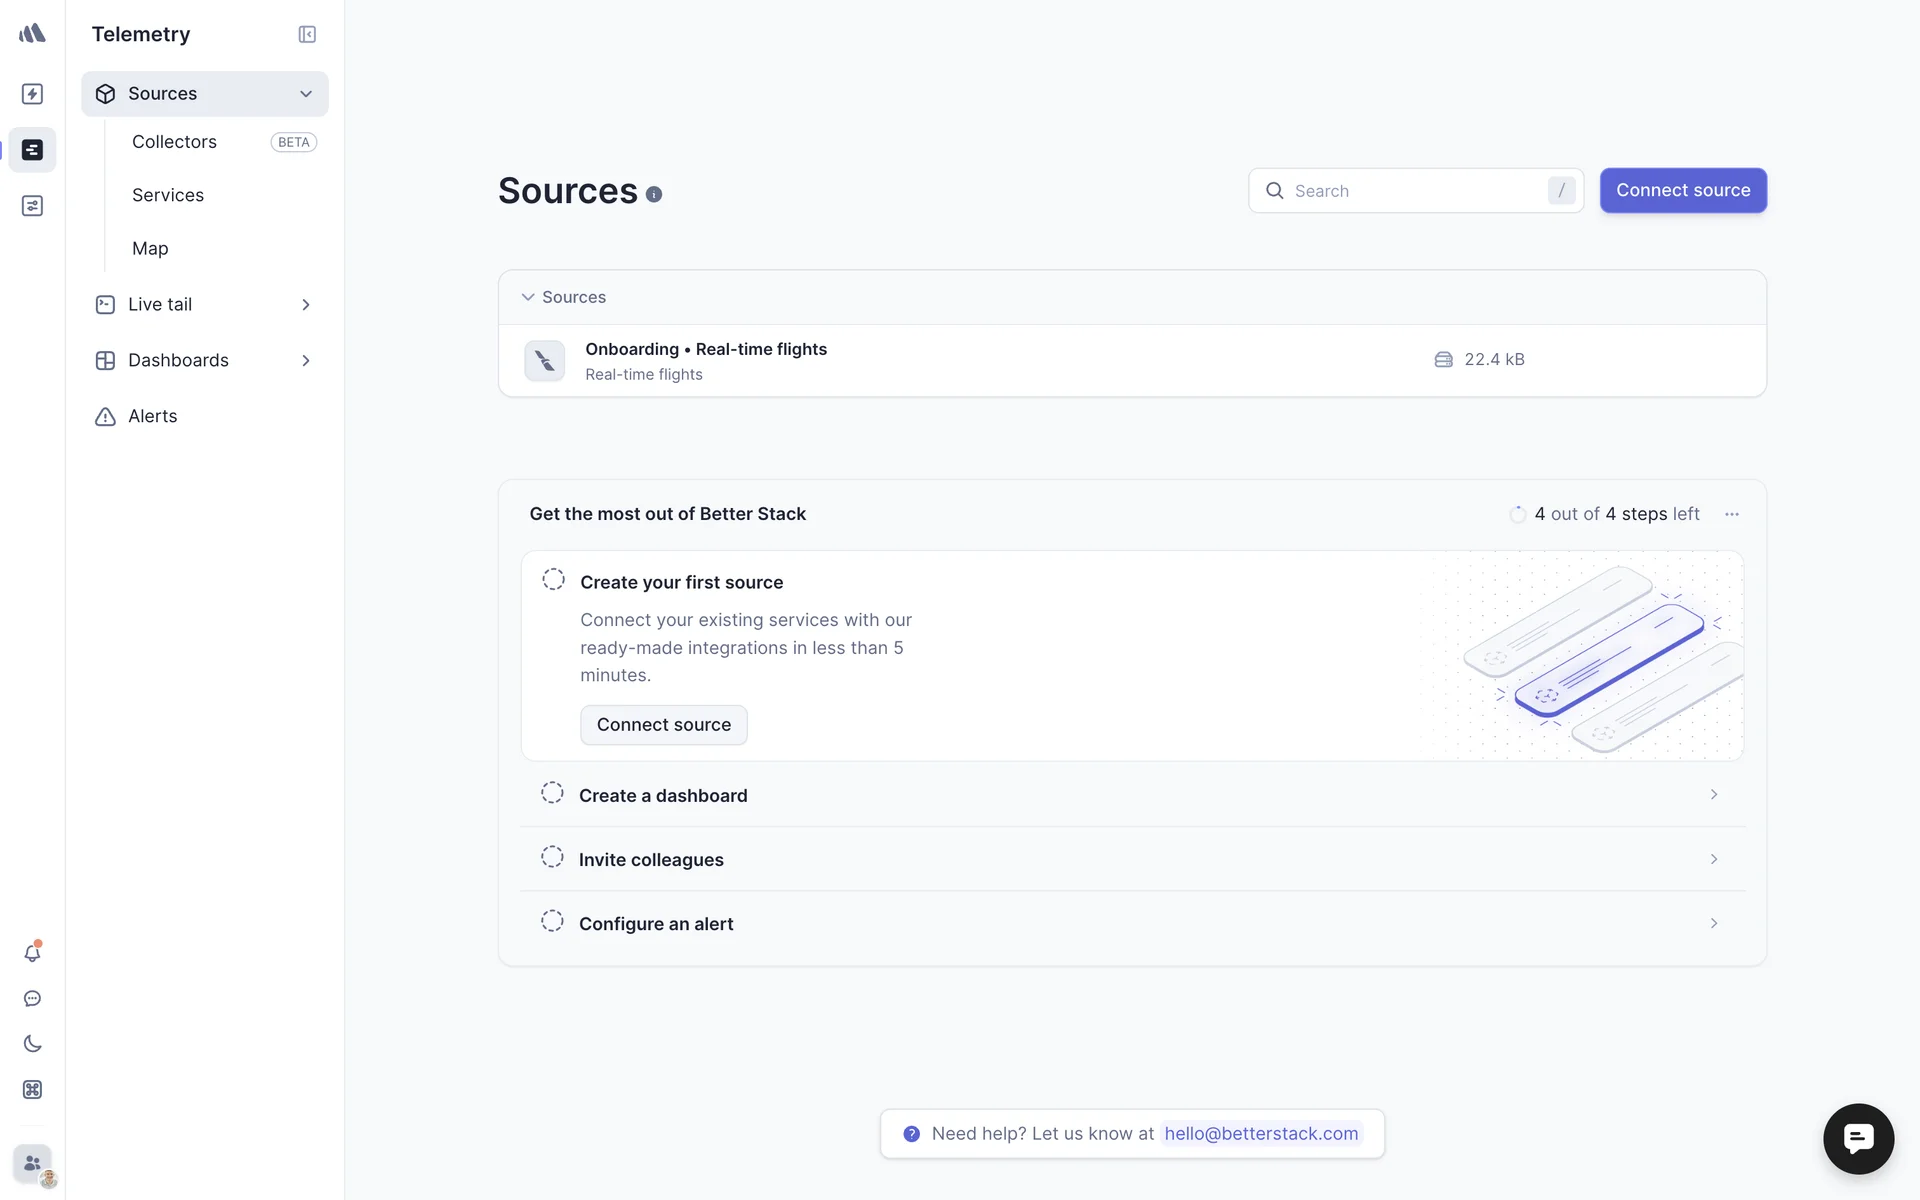
Task: Collapse sidebar using the panel icon
Action: pyautogui.click(x=307, y=34)
